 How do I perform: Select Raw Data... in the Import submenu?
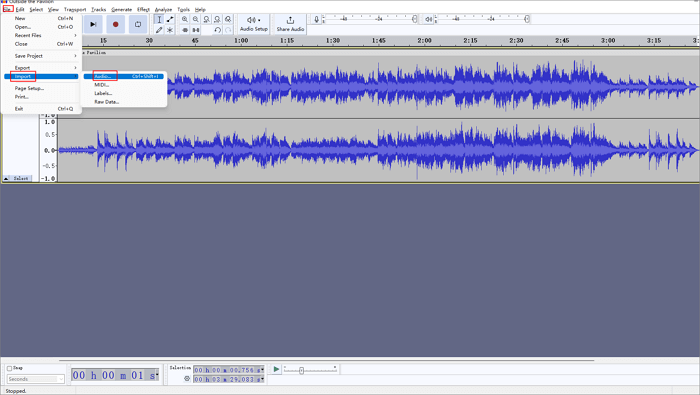tap(124, 102)
